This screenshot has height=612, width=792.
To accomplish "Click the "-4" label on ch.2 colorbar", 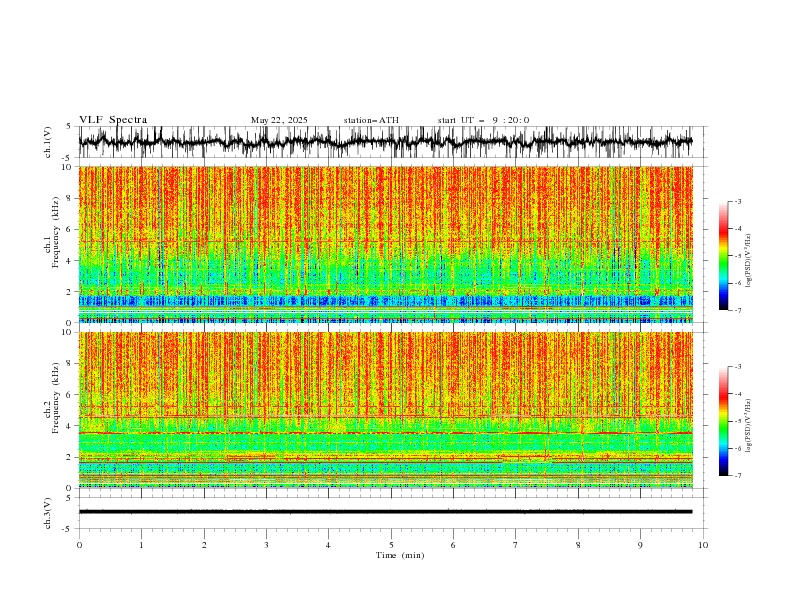I will pos(738,394).
